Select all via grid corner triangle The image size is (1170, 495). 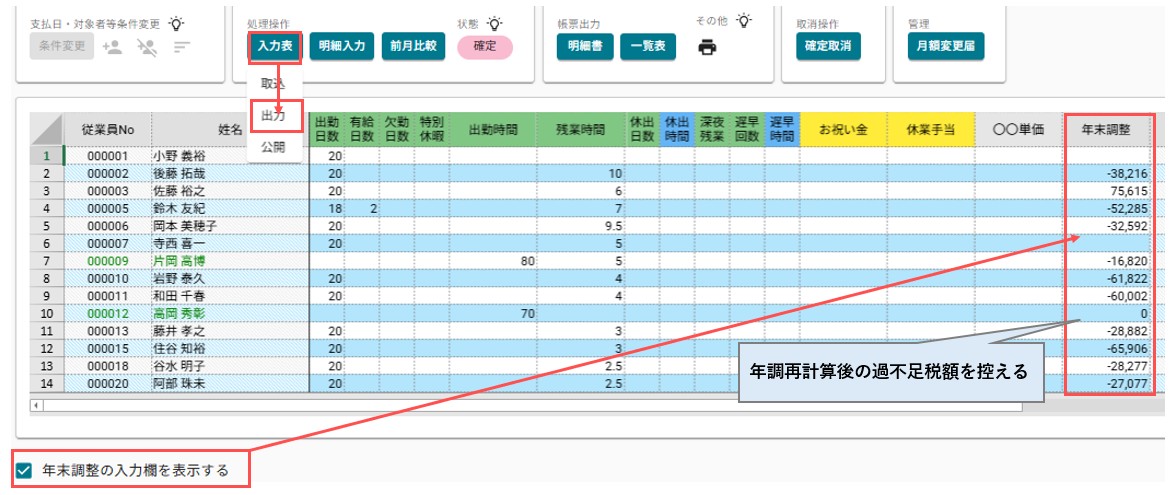46,130
